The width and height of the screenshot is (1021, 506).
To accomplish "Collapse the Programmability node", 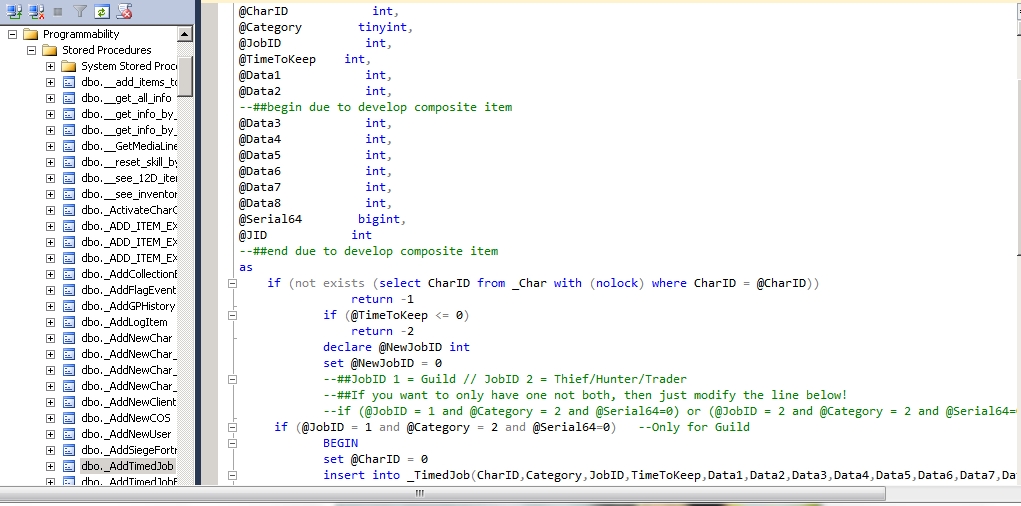I will point(12,34).
